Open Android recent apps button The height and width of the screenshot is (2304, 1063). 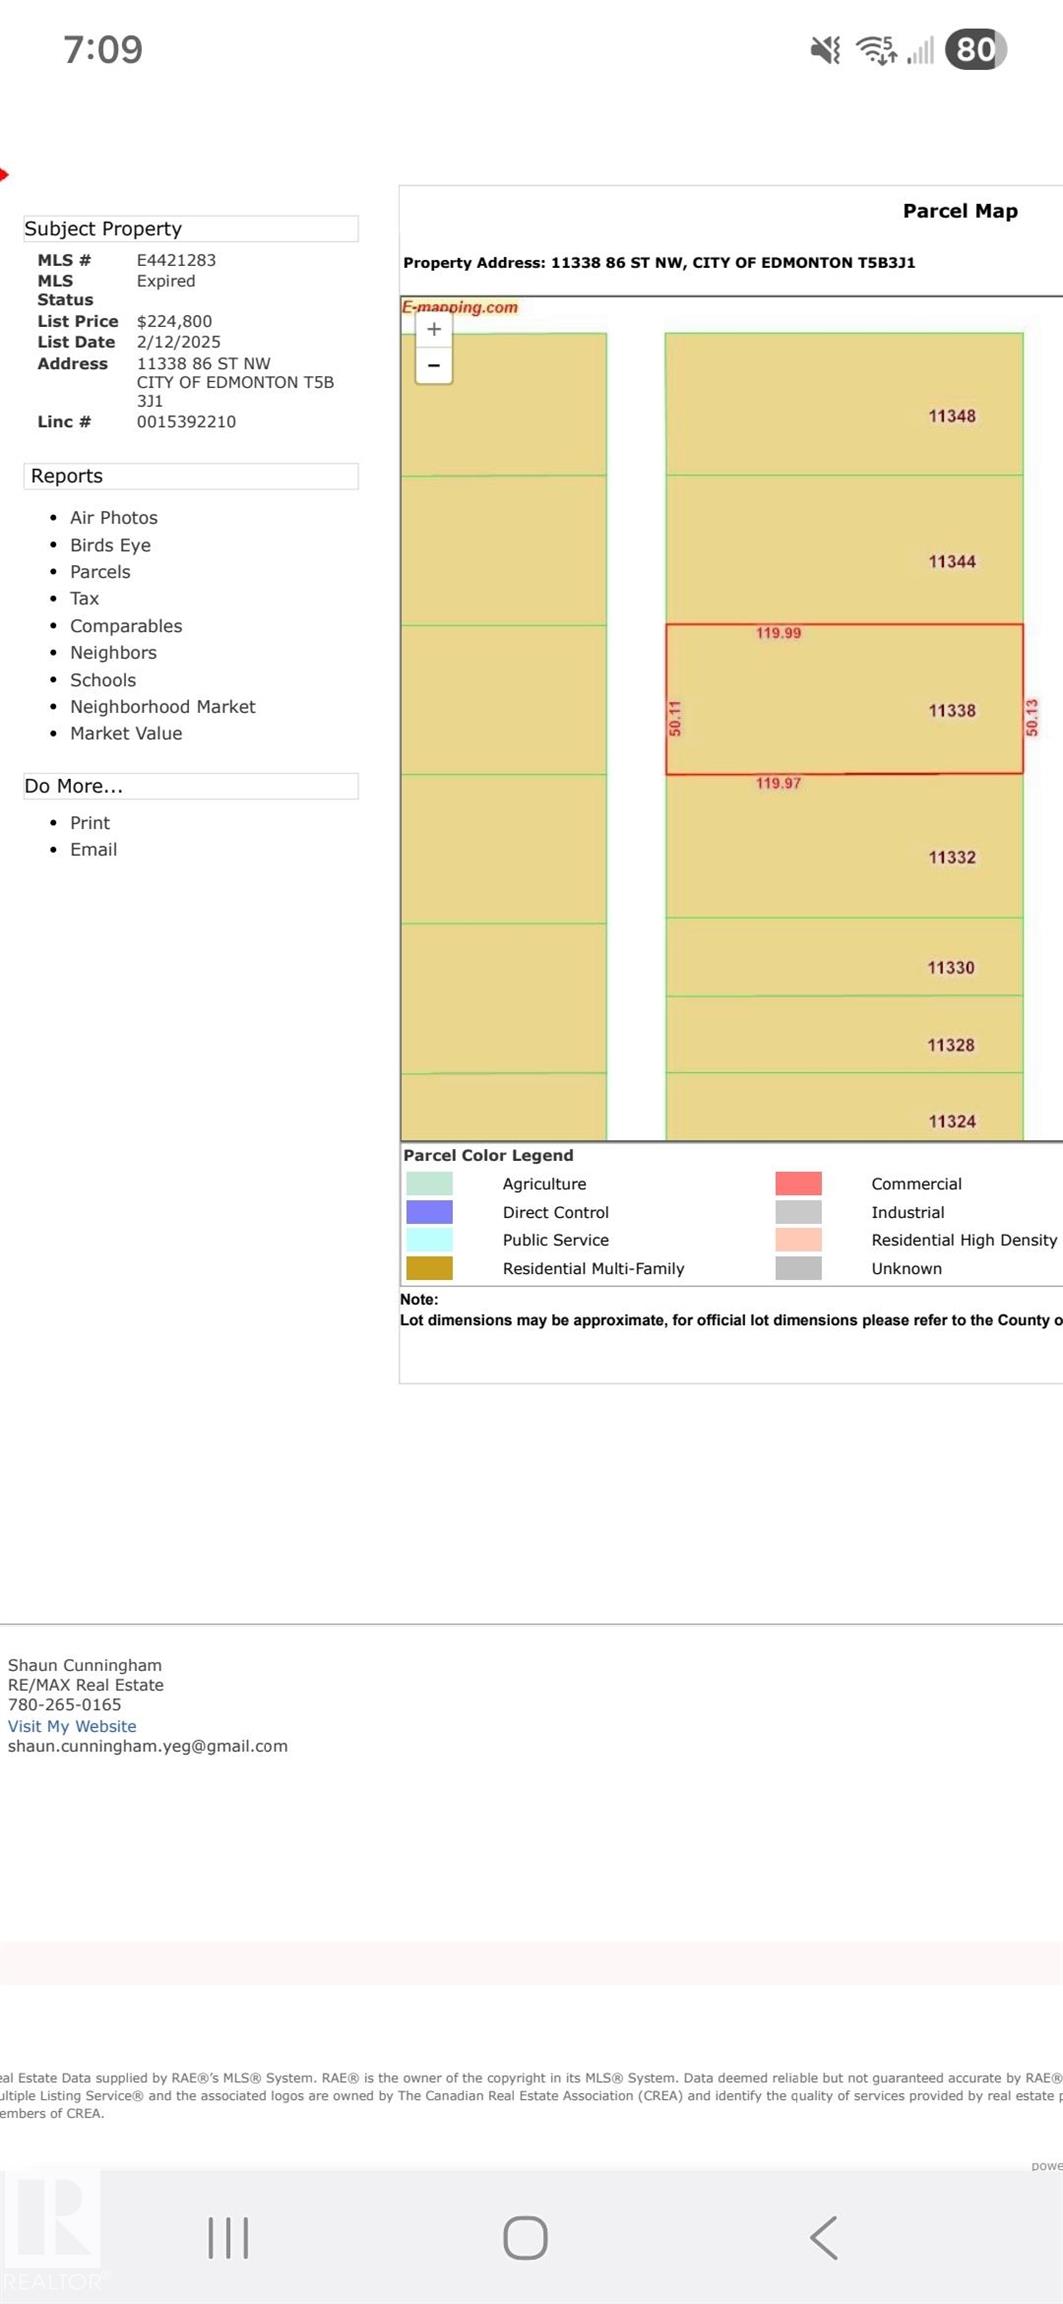coord(228,2237)
